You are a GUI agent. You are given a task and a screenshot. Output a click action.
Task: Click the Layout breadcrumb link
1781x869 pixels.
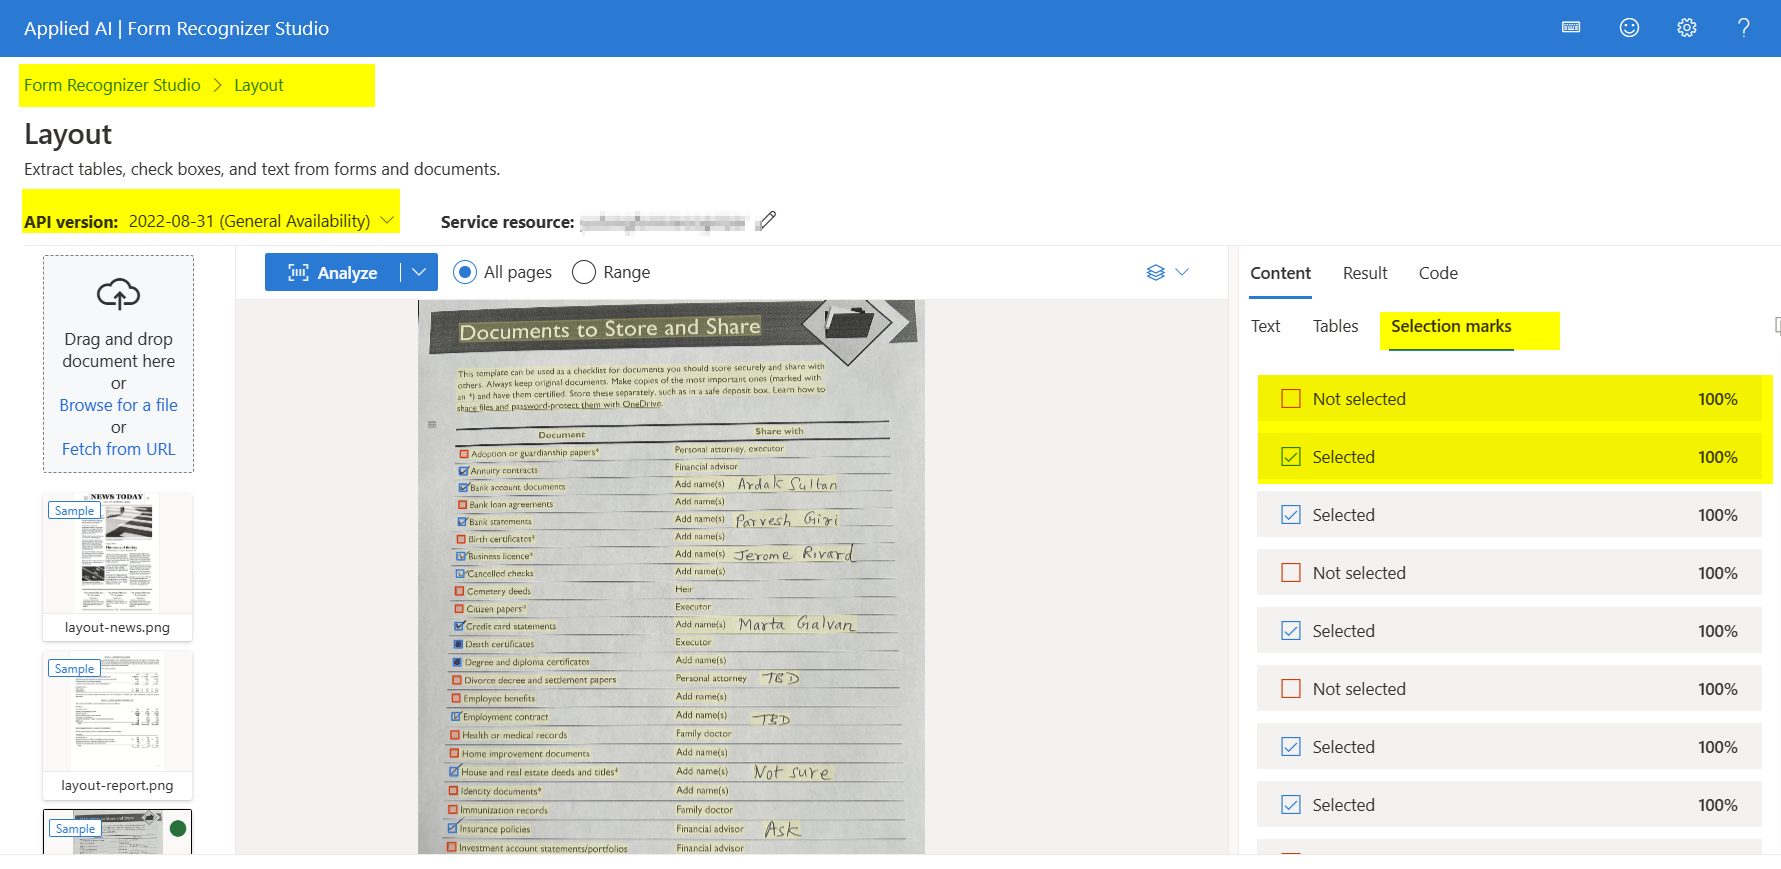pos(259,85)
